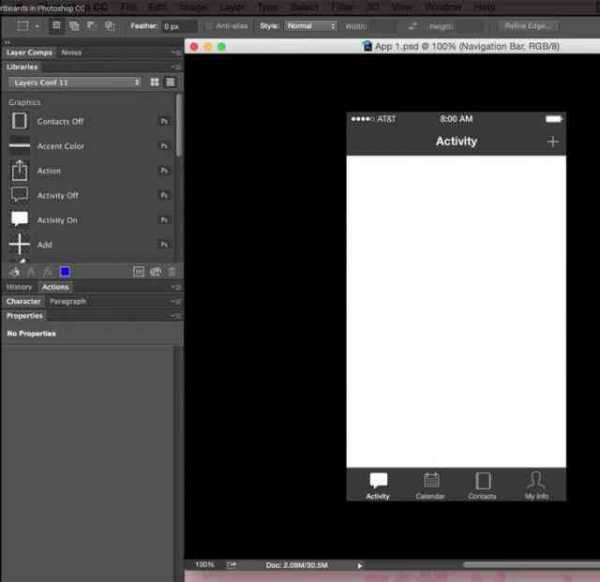Choose Add to selection mode icon
This screenshot has width=600, height=582.
click(74, 26)
